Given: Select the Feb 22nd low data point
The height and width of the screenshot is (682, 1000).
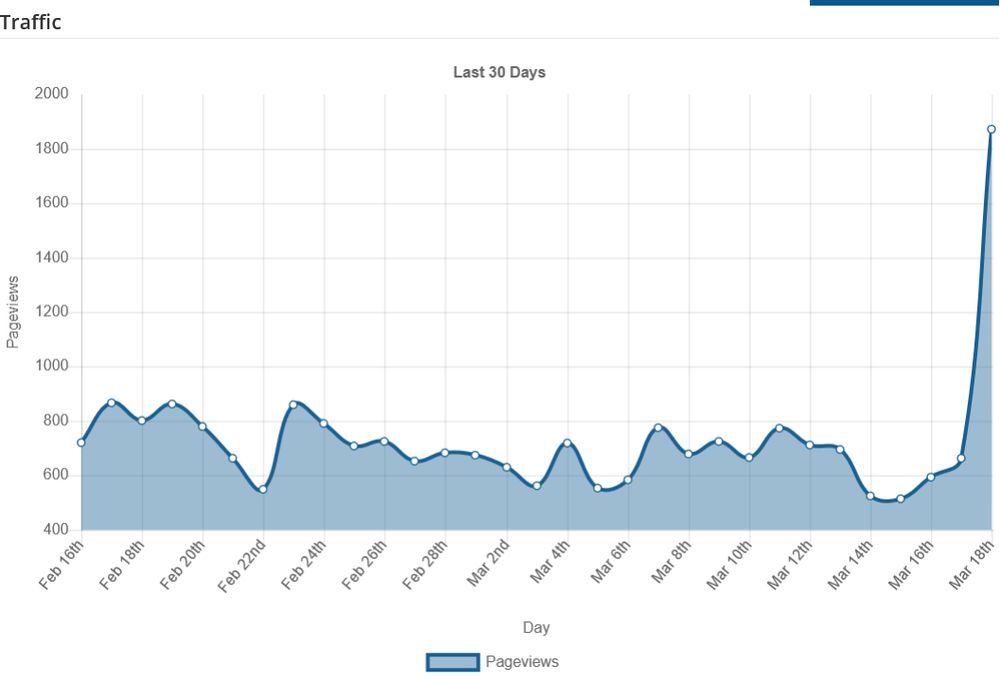Looking at the screenshot, I should tap(263, 489).
